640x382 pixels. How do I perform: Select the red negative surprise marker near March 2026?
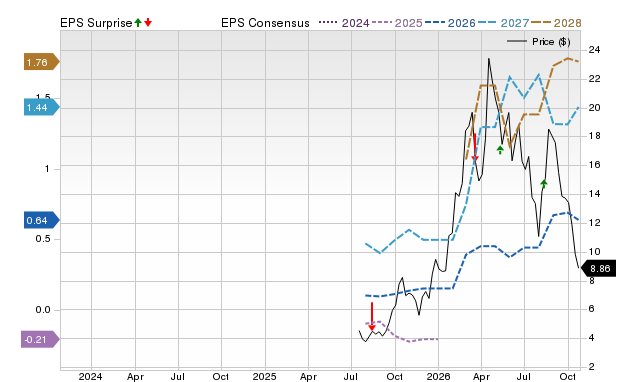(475, 147)
